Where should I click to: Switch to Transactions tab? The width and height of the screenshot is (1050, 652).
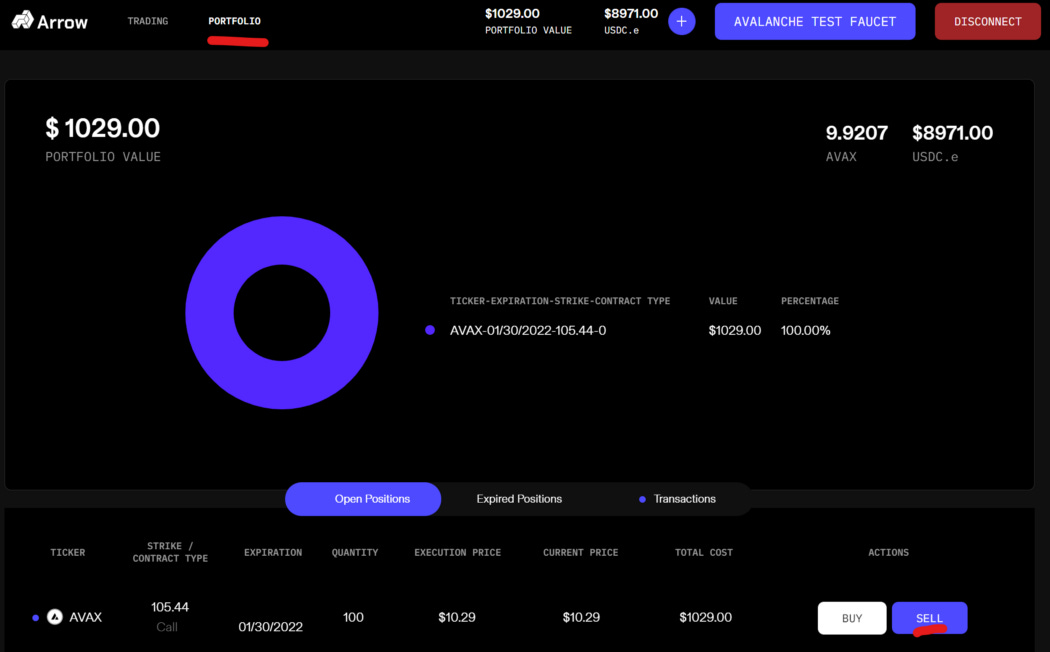[684, 499]
